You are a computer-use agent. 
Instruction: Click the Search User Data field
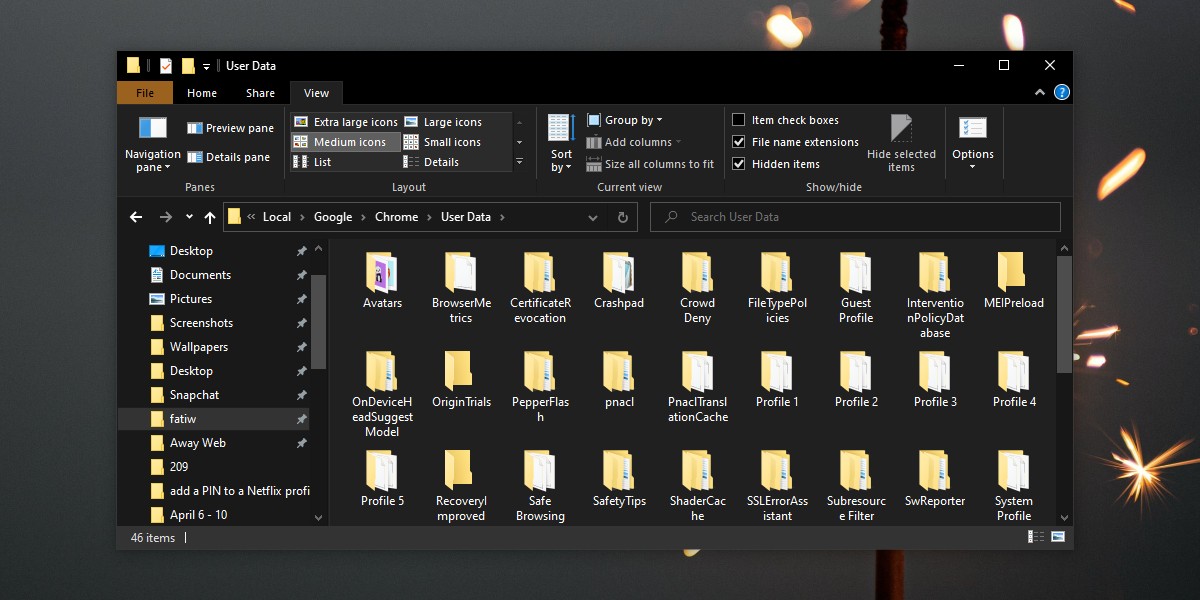click(855, 217)
